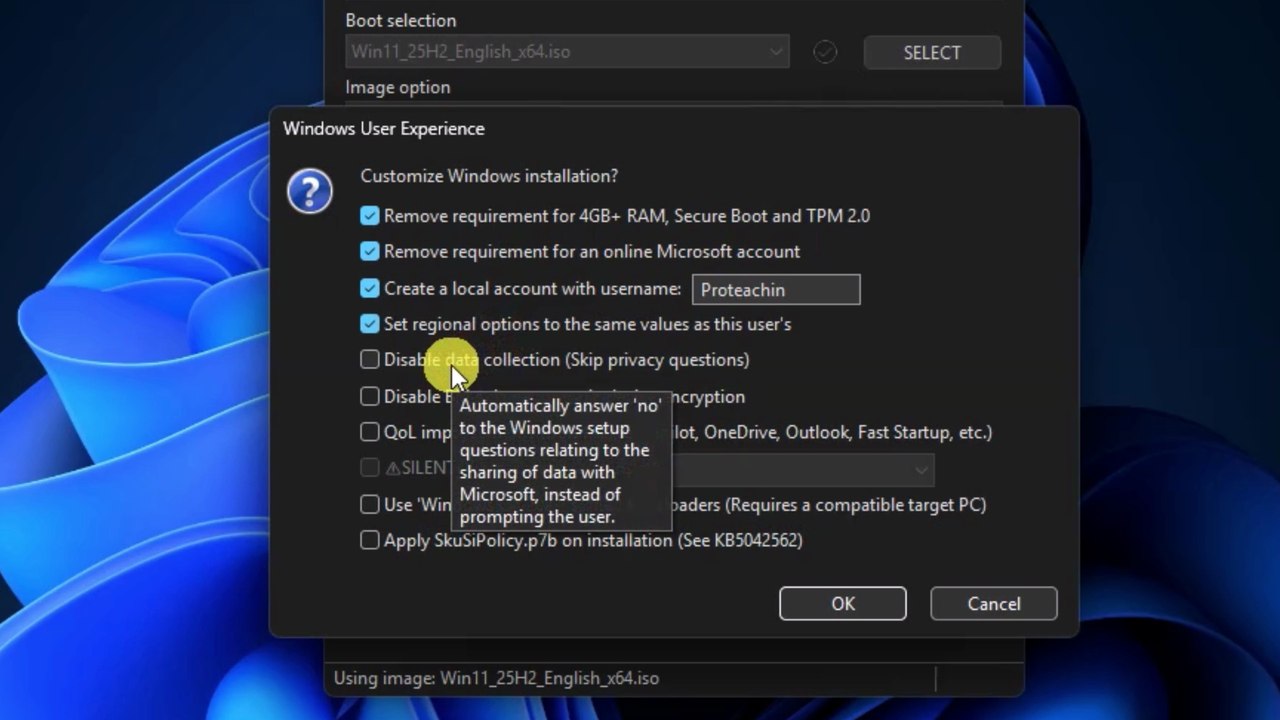Click the 'Using image: Win11_25H2_English_x64.iso' status text
The width and height of the screenshot is (1280, 720).
496,678
